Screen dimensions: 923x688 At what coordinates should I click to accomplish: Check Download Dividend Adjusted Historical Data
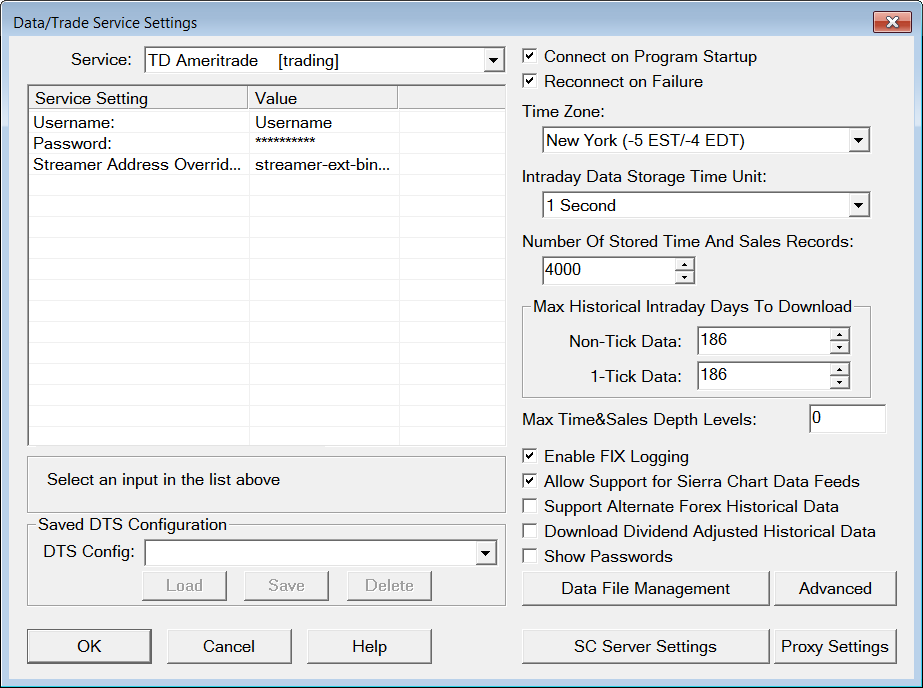(530, 531)
